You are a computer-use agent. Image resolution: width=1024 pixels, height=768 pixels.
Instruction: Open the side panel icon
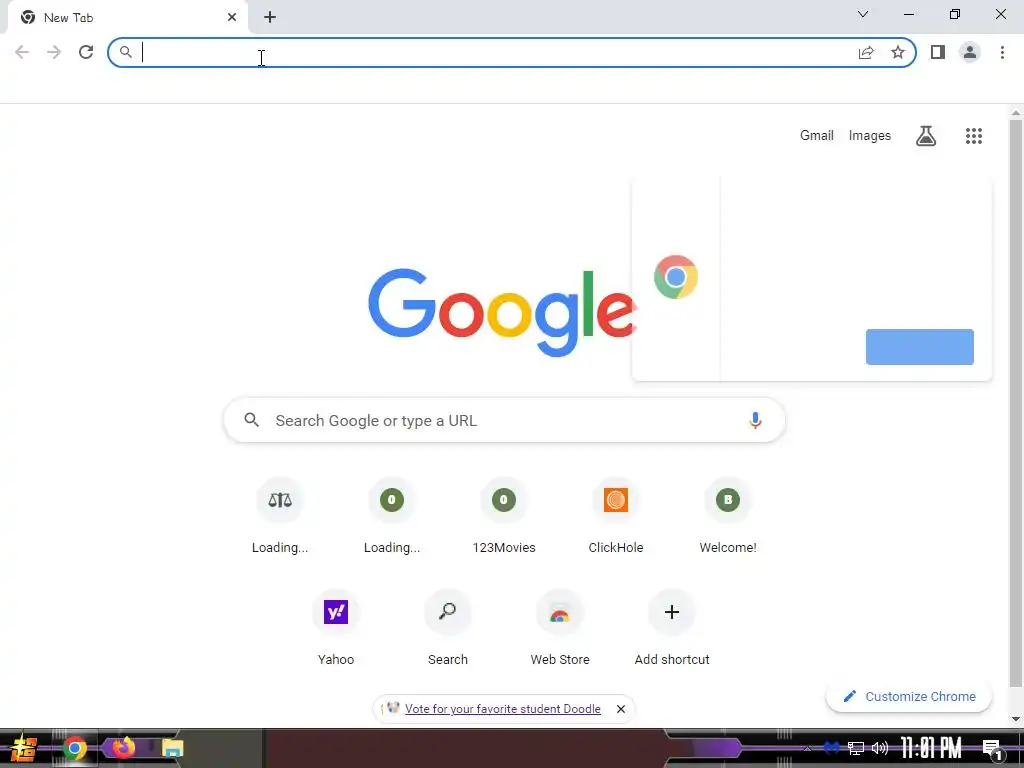938,52
